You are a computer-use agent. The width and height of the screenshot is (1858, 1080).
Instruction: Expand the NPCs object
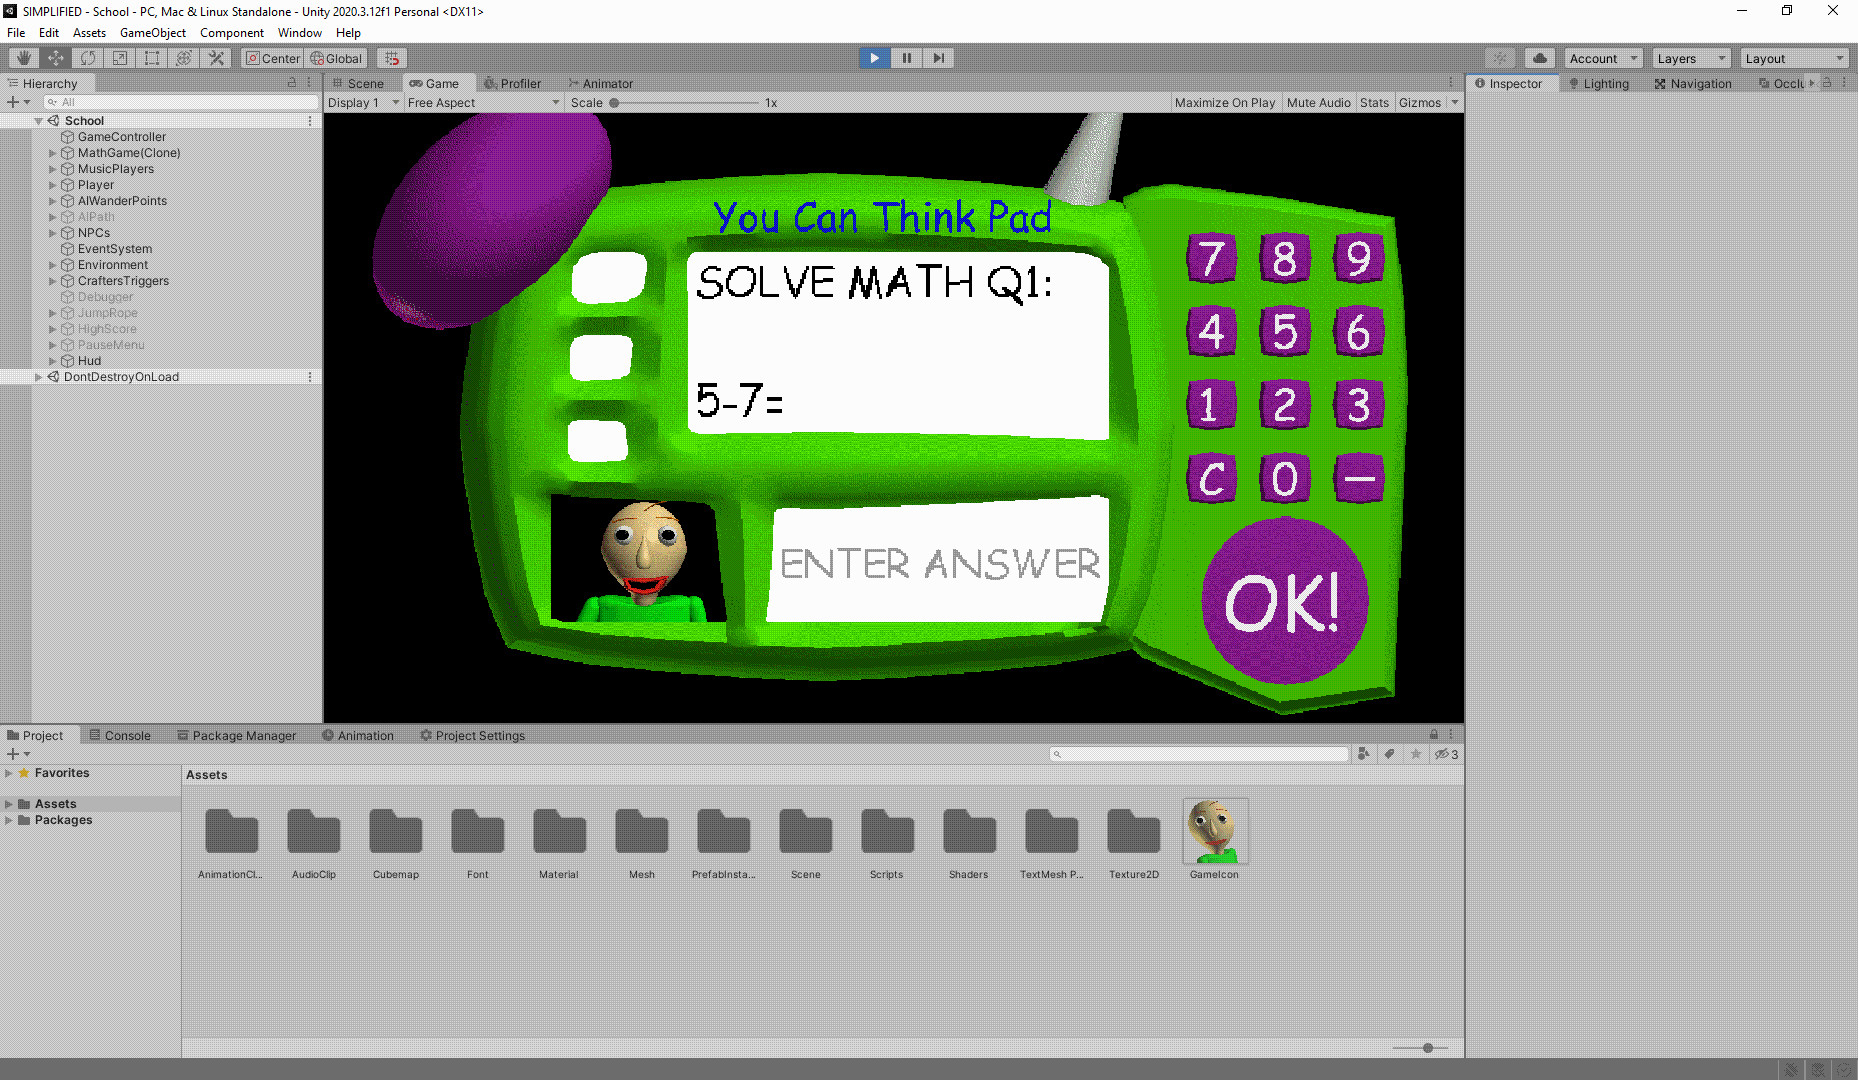(52, 233)
